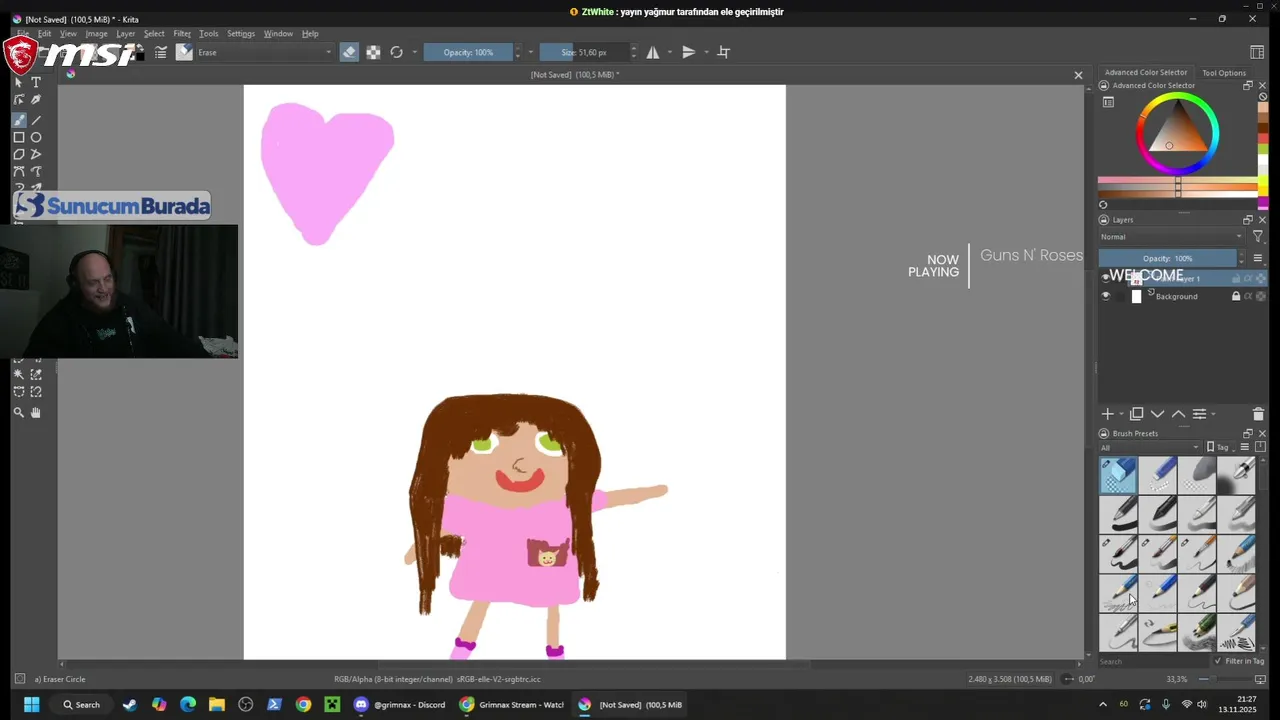Click the vertical mirror tool icon
The width and height of the screenshot is (1280, 720).
[689, 52]
